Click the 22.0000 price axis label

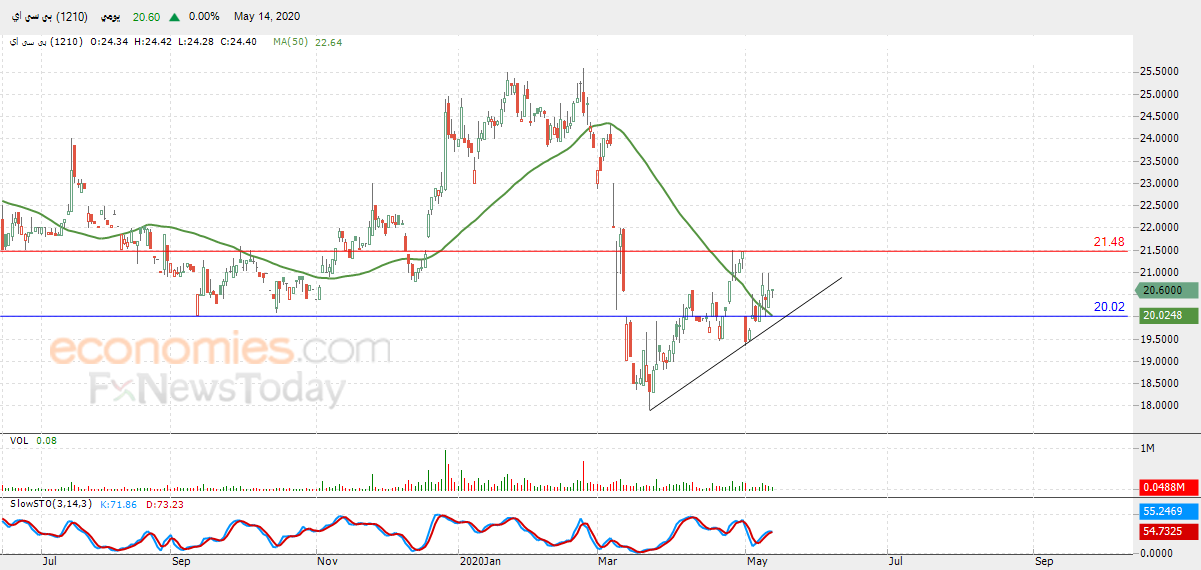coord(1158,227)
